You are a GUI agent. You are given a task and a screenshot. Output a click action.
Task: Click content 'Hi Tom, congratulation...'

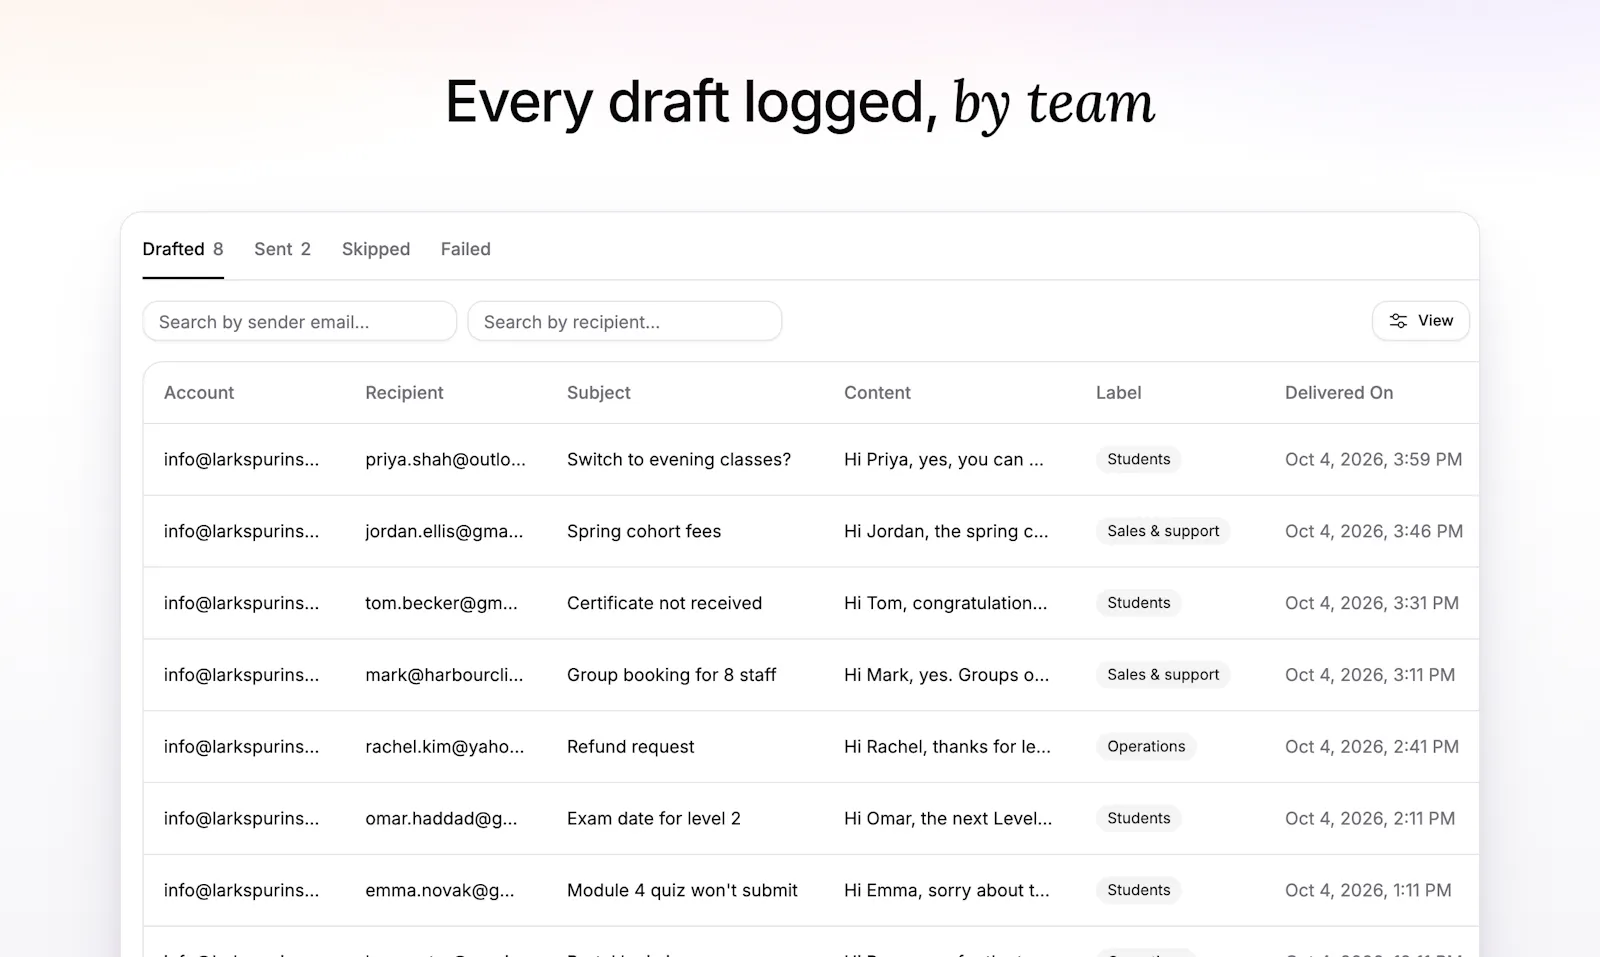946,603
